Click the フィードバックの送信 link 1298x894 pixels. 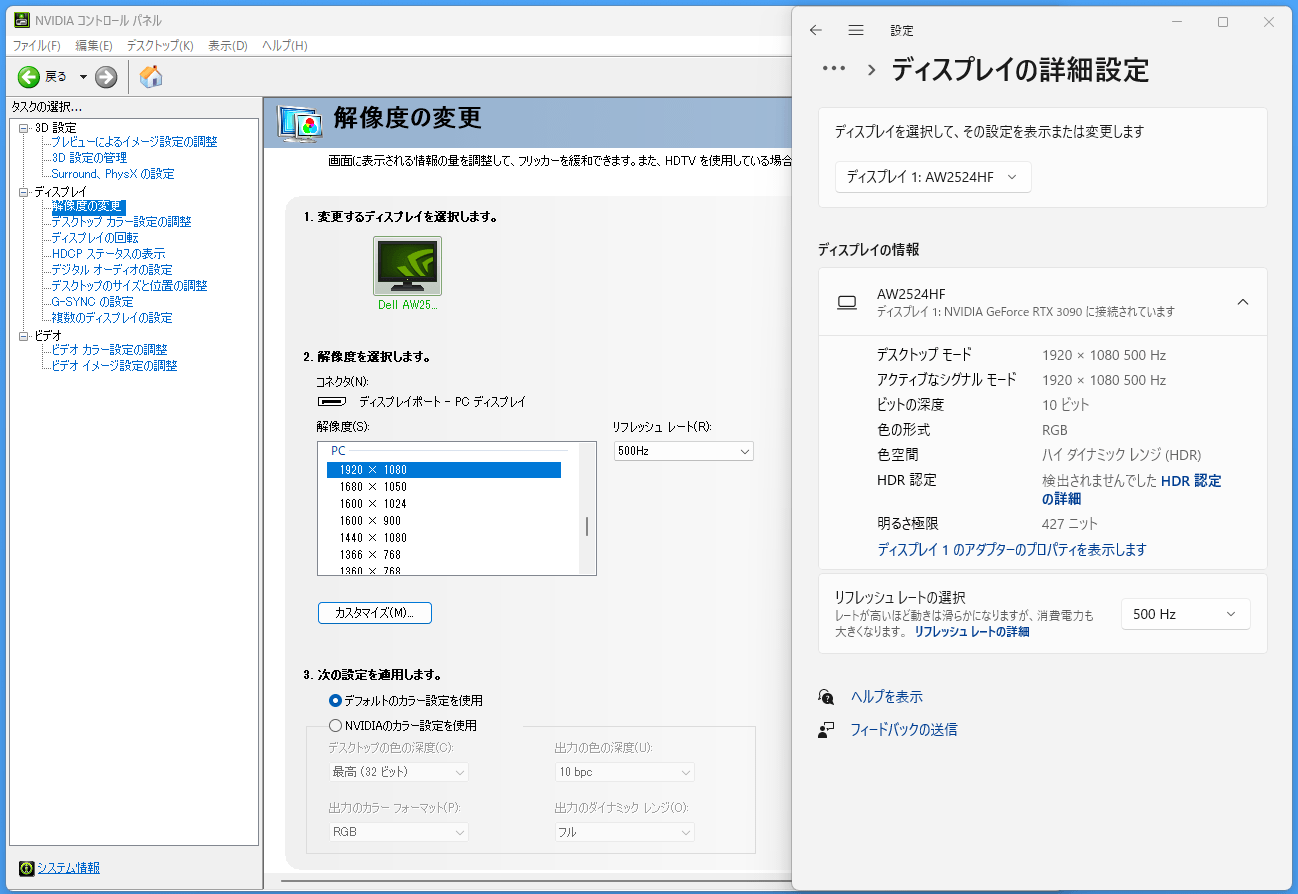click(x=904, y=730)
